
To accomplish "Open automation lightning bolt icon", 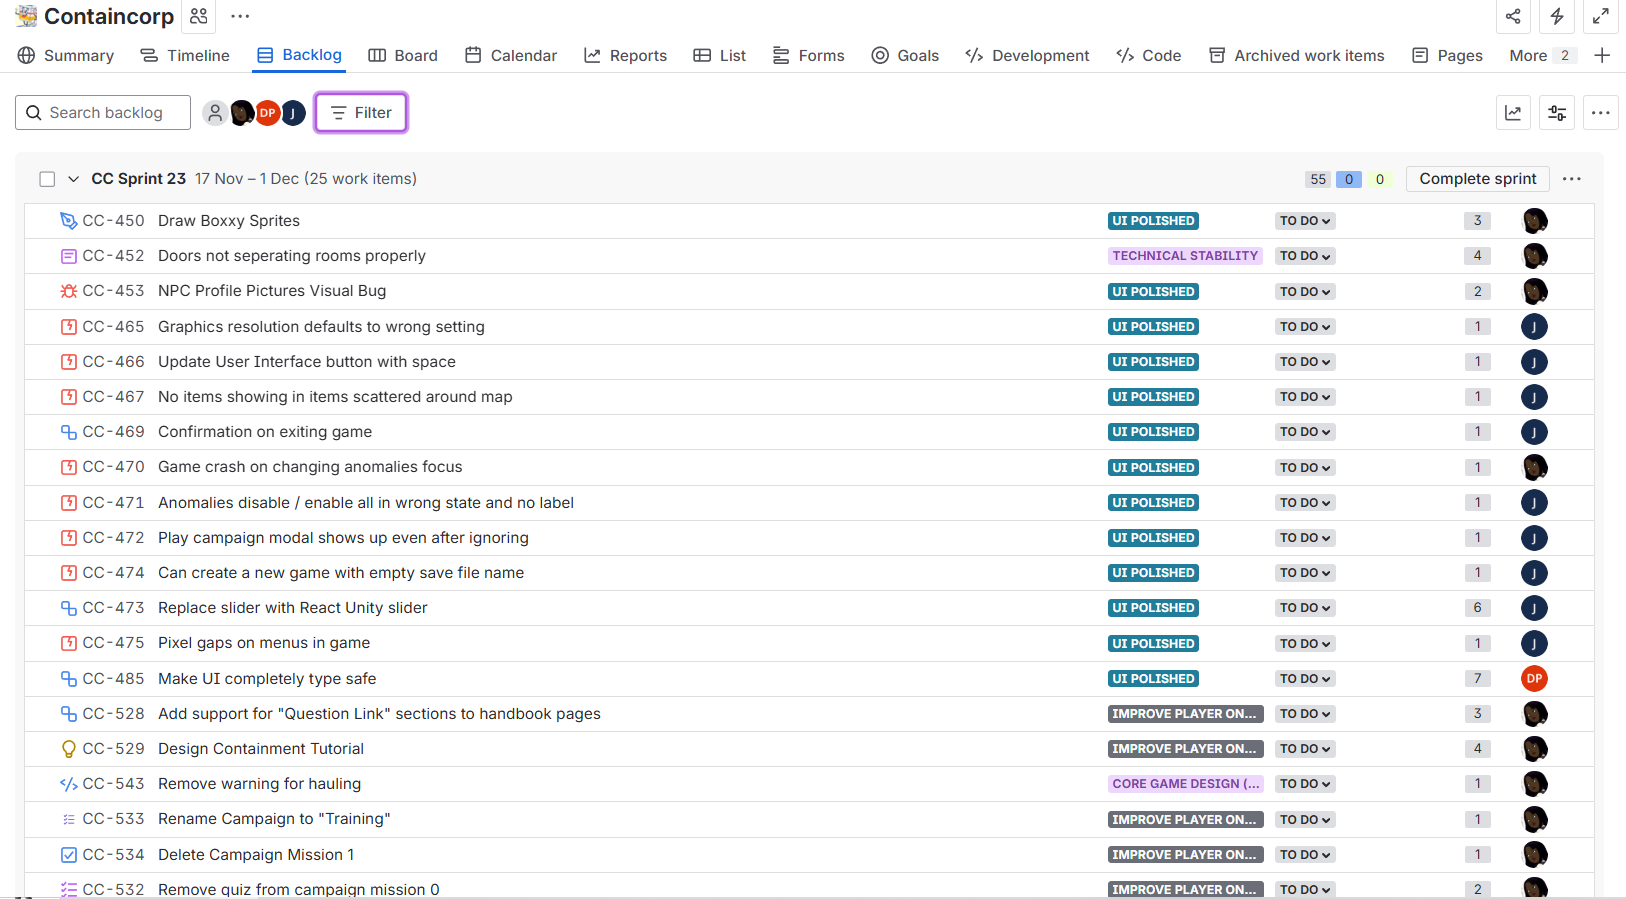I will click(1557, 16).
